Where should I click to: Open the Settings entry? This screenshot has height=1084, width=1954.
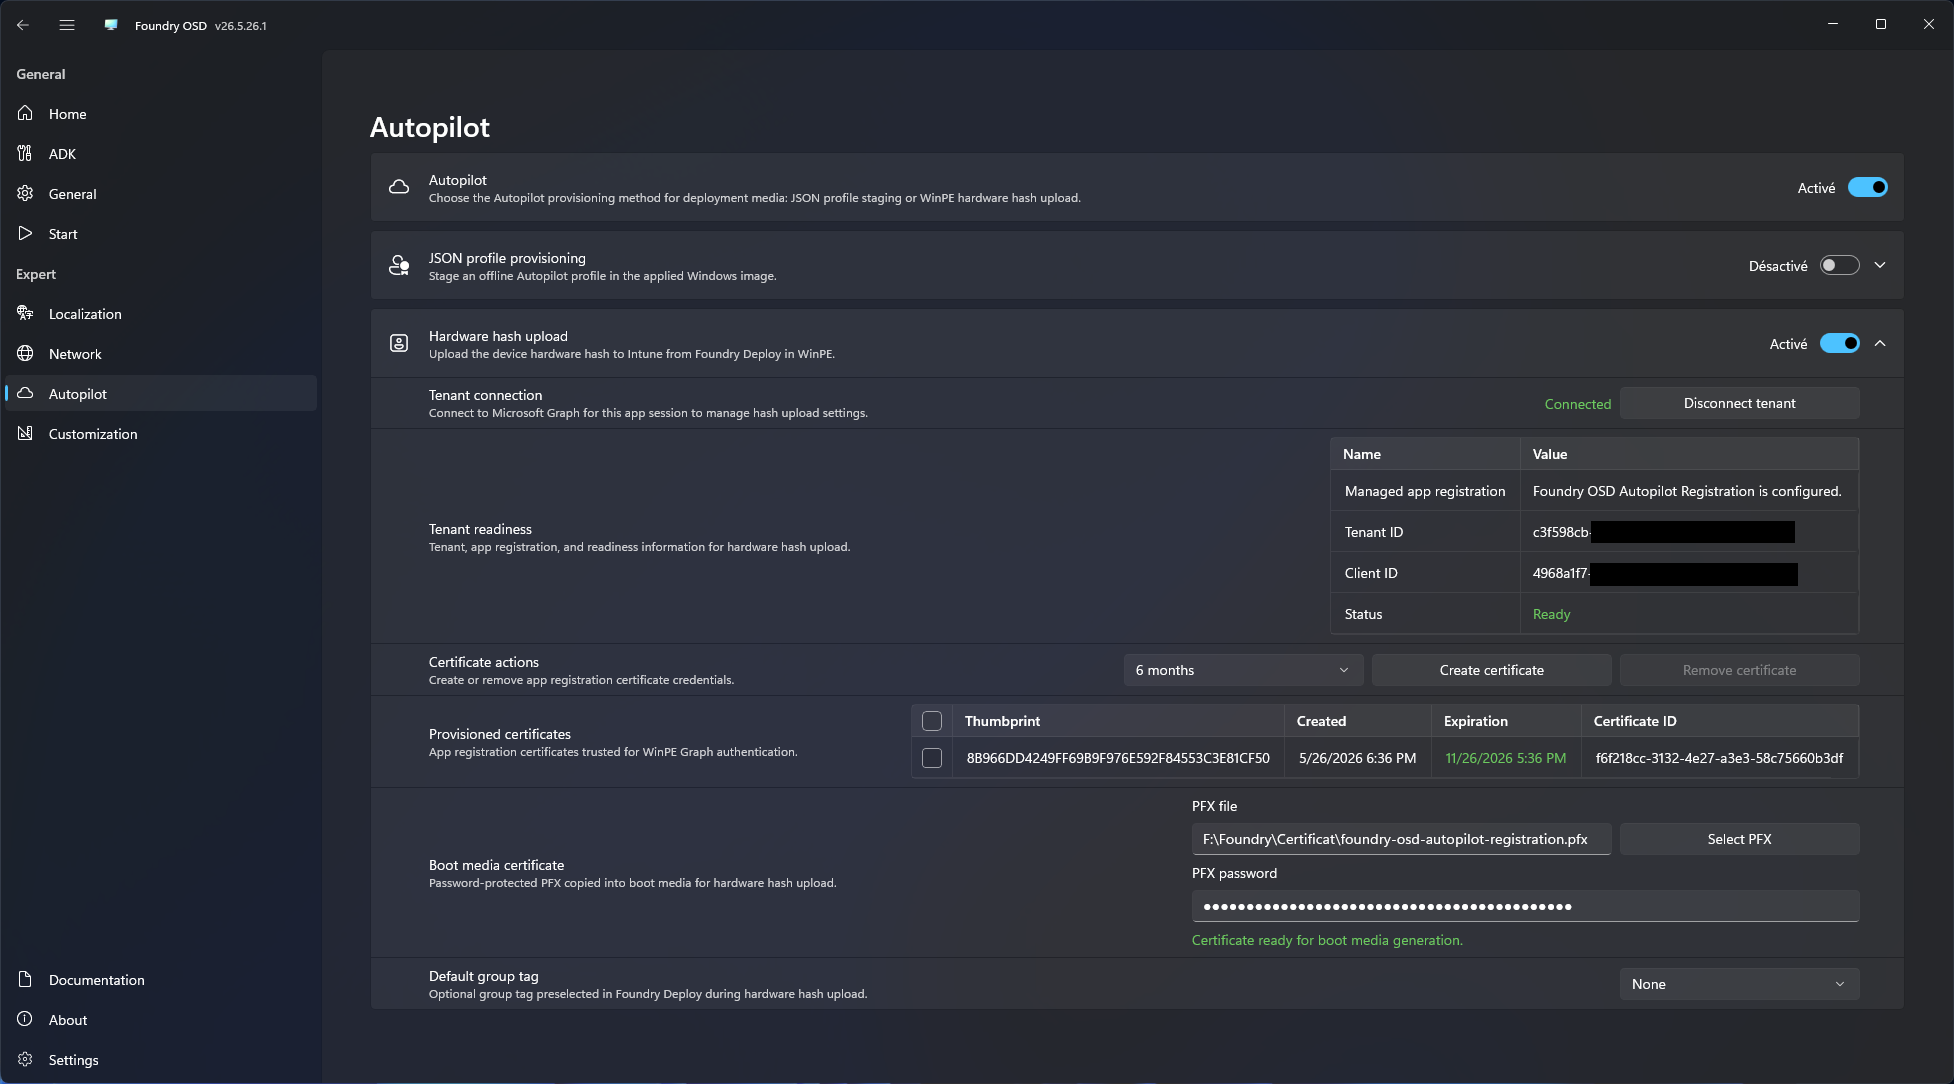click(x=161, y=1060)
